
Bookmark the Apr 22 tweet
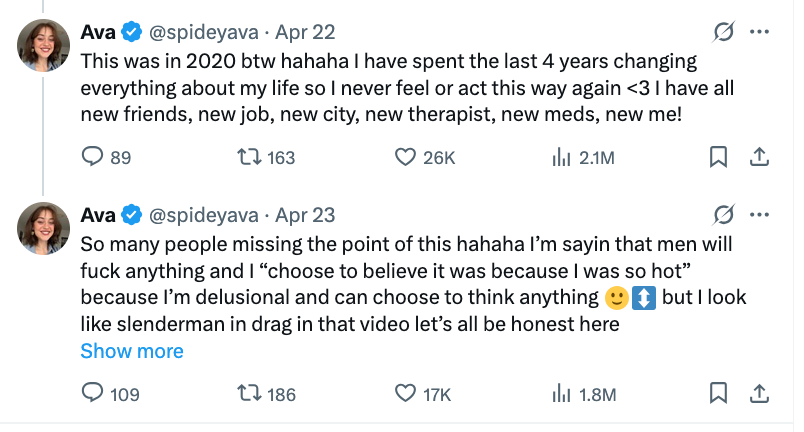(718, 157)
